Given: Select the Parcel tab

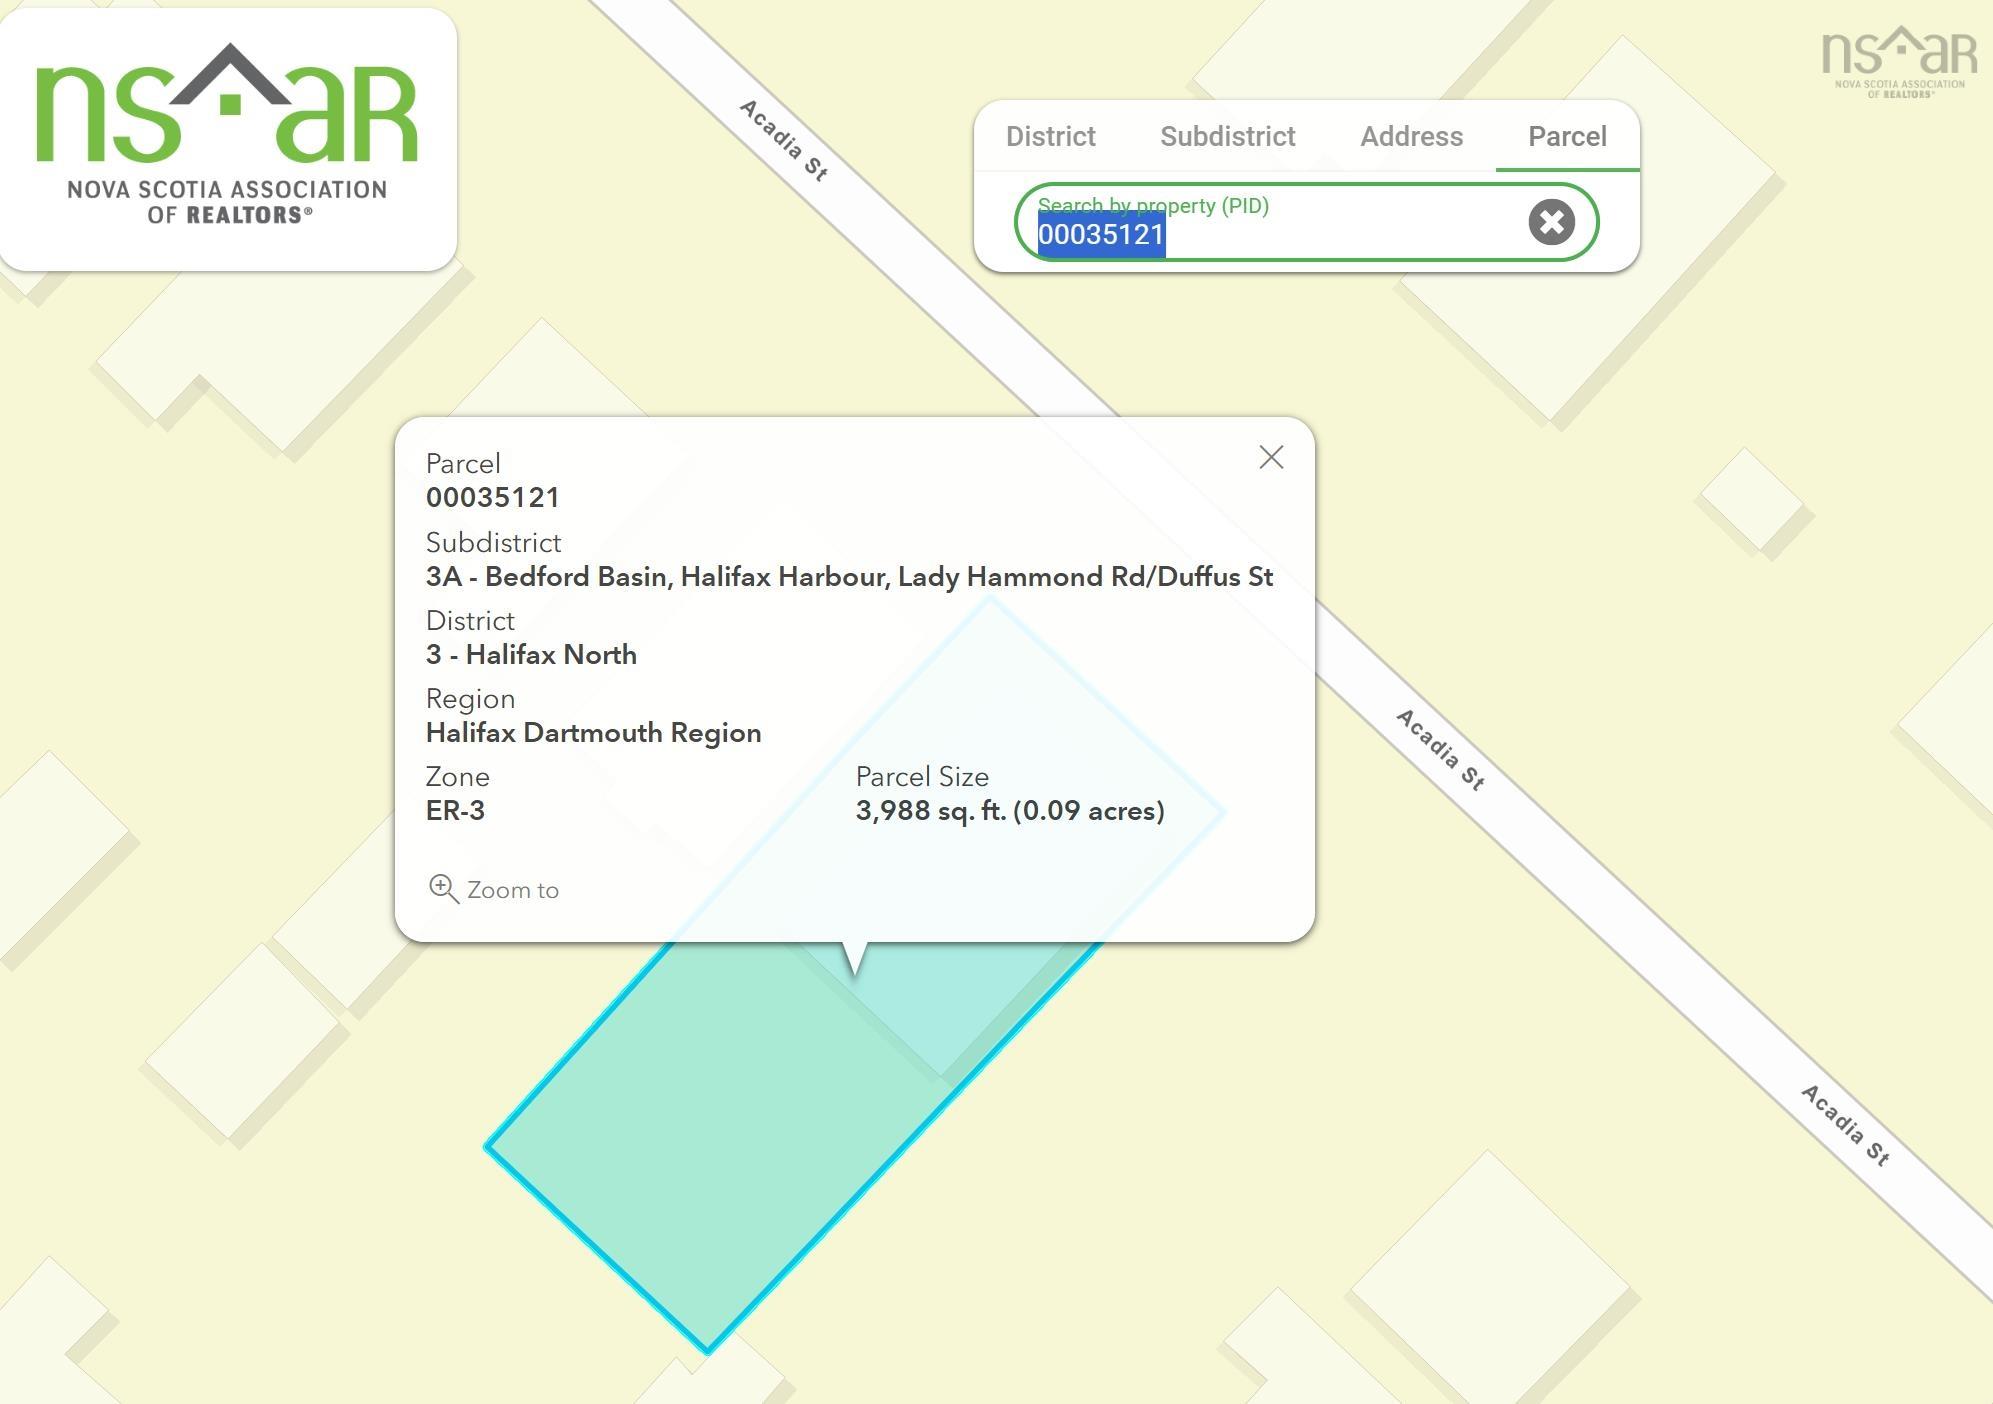Looking at the screenshot, I should 1567,136.
